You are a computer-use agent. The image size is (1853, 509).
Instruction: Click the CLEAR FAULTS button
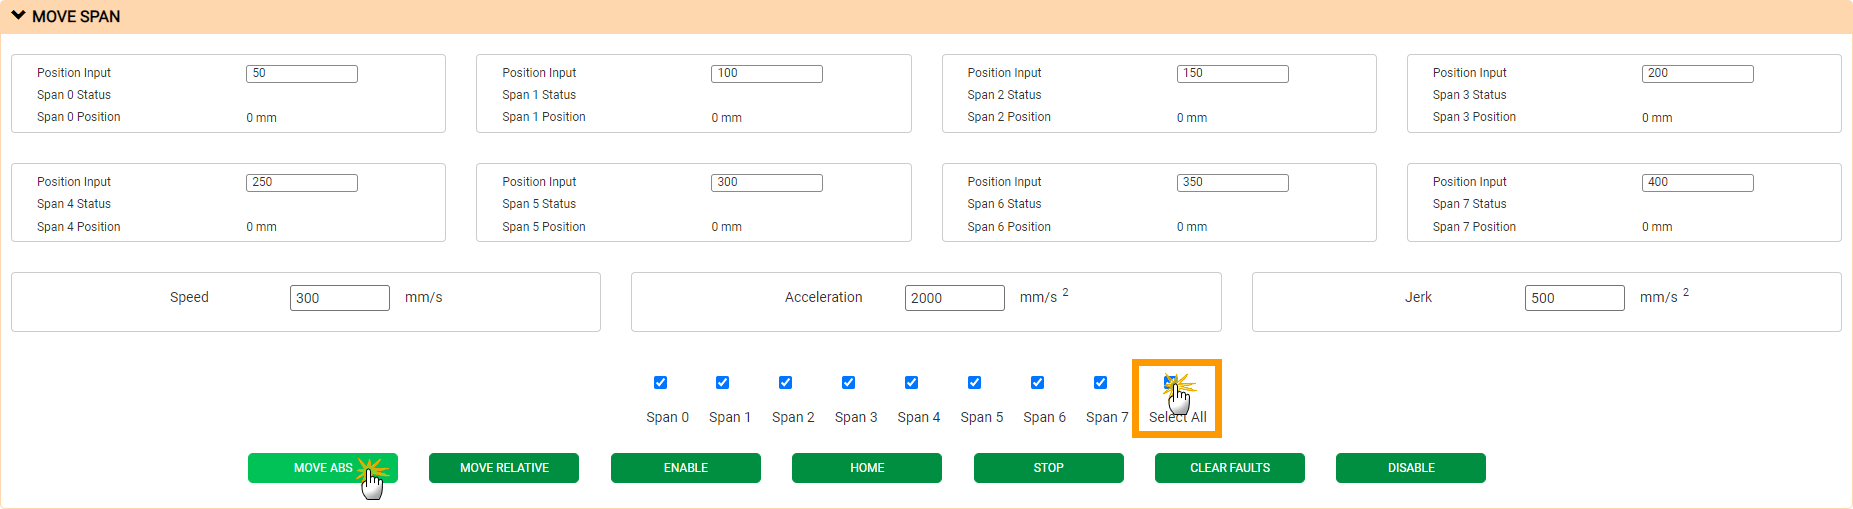pyautogui.click(x=1229, y=468)
